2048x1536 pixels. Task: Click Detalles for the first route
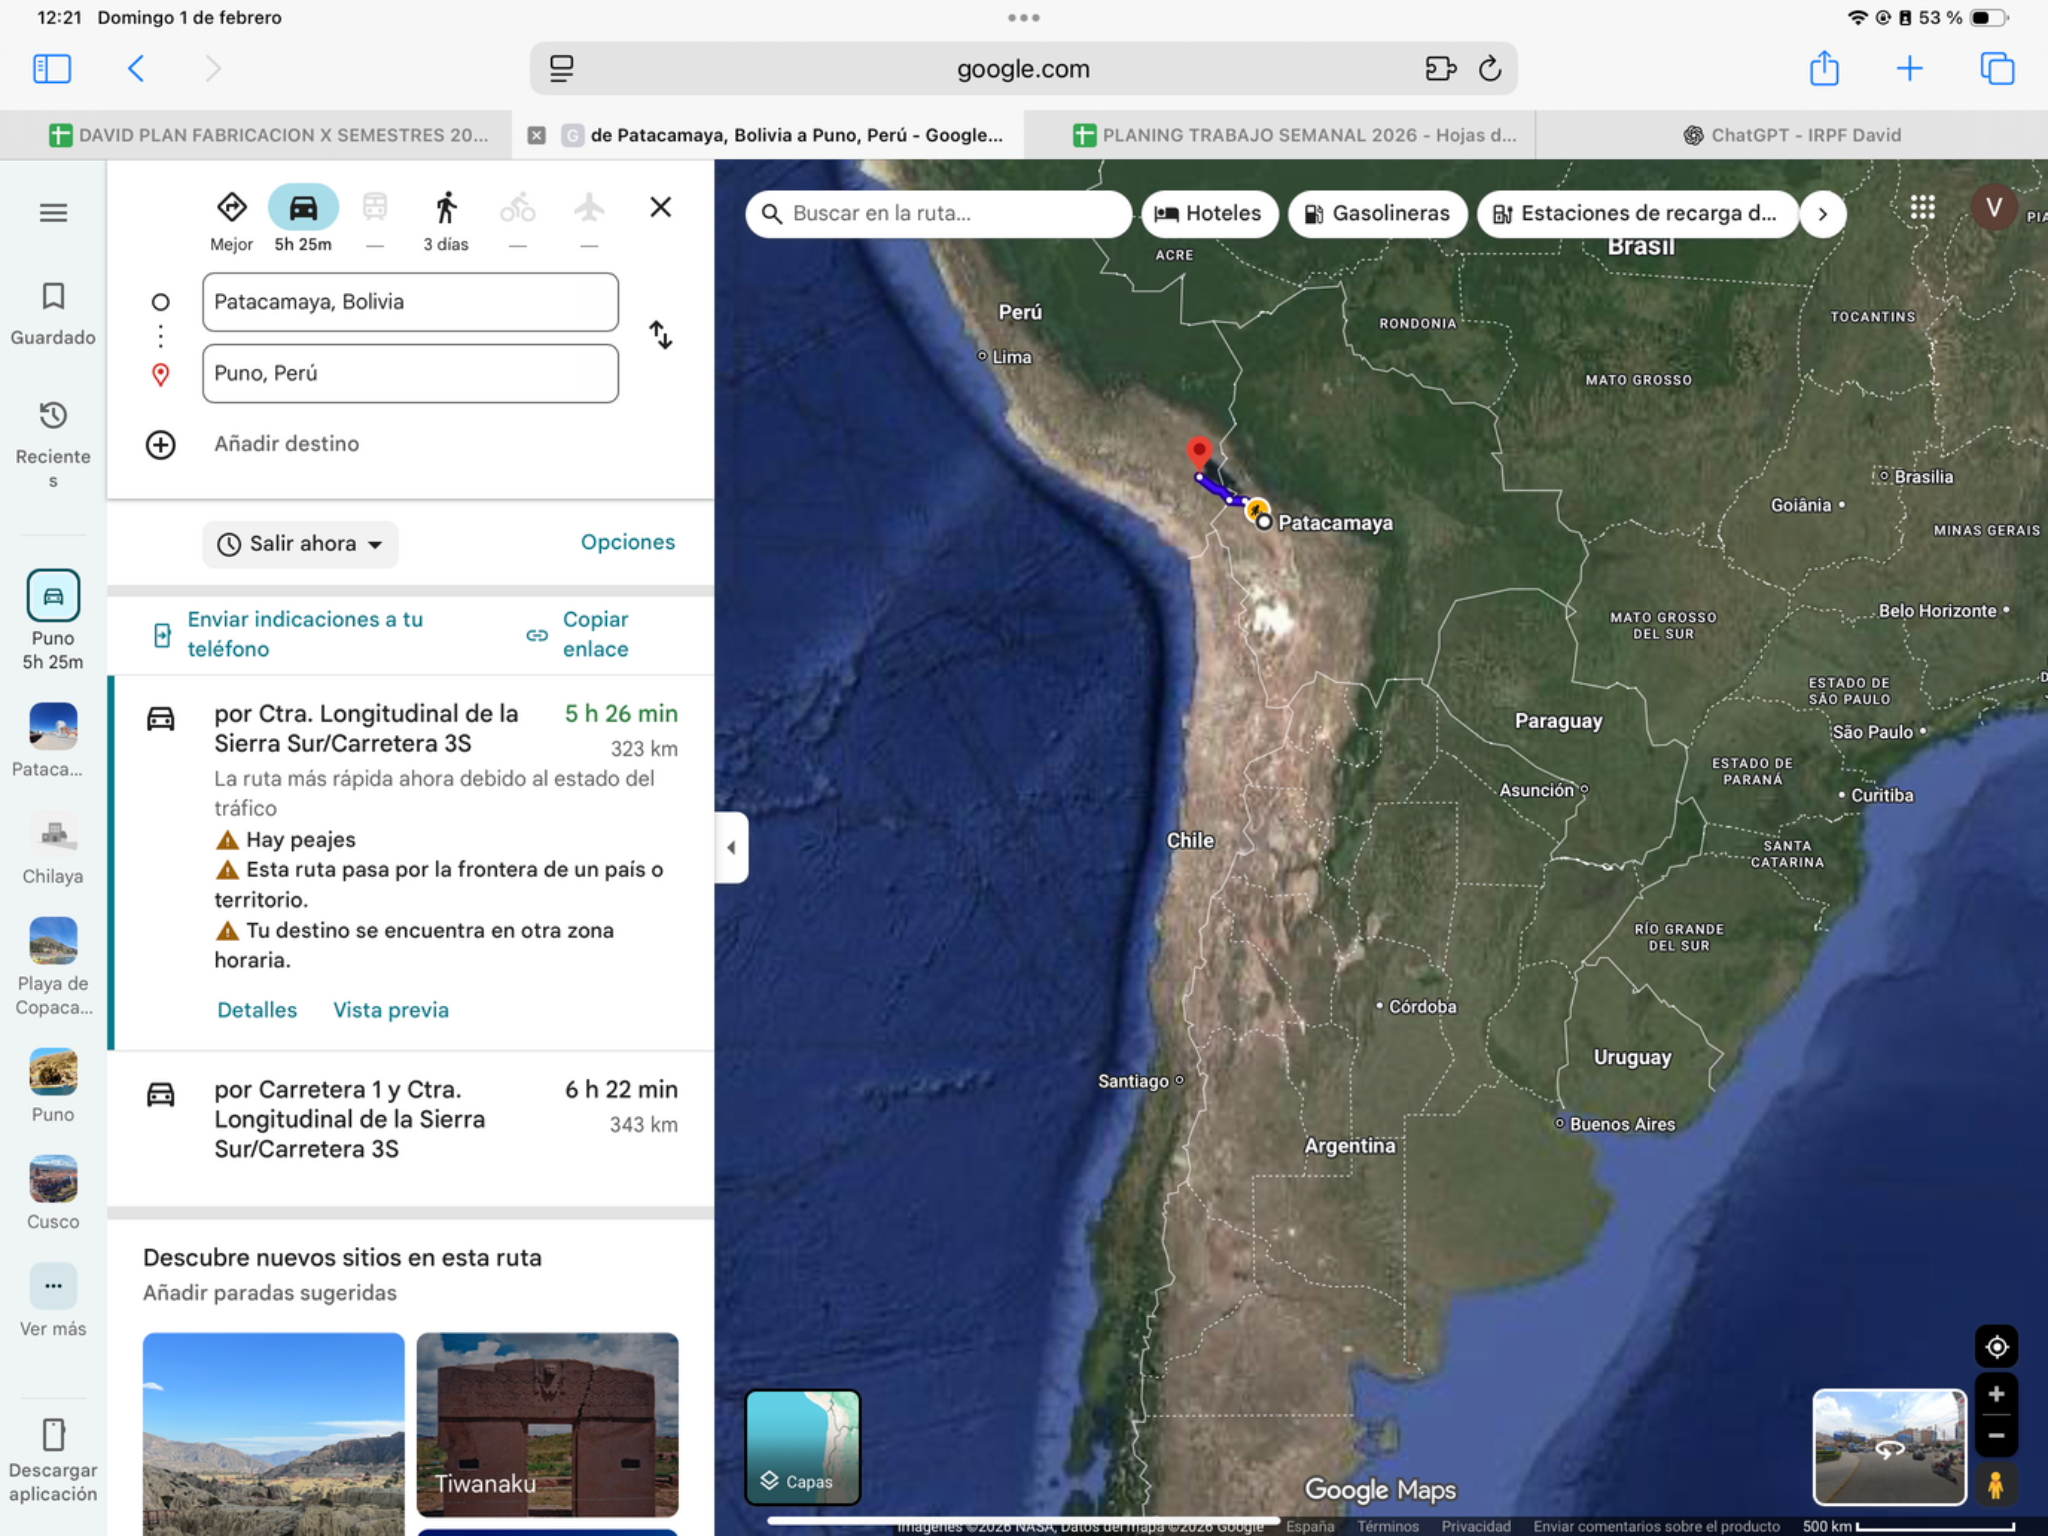(x=257, y=1010)
